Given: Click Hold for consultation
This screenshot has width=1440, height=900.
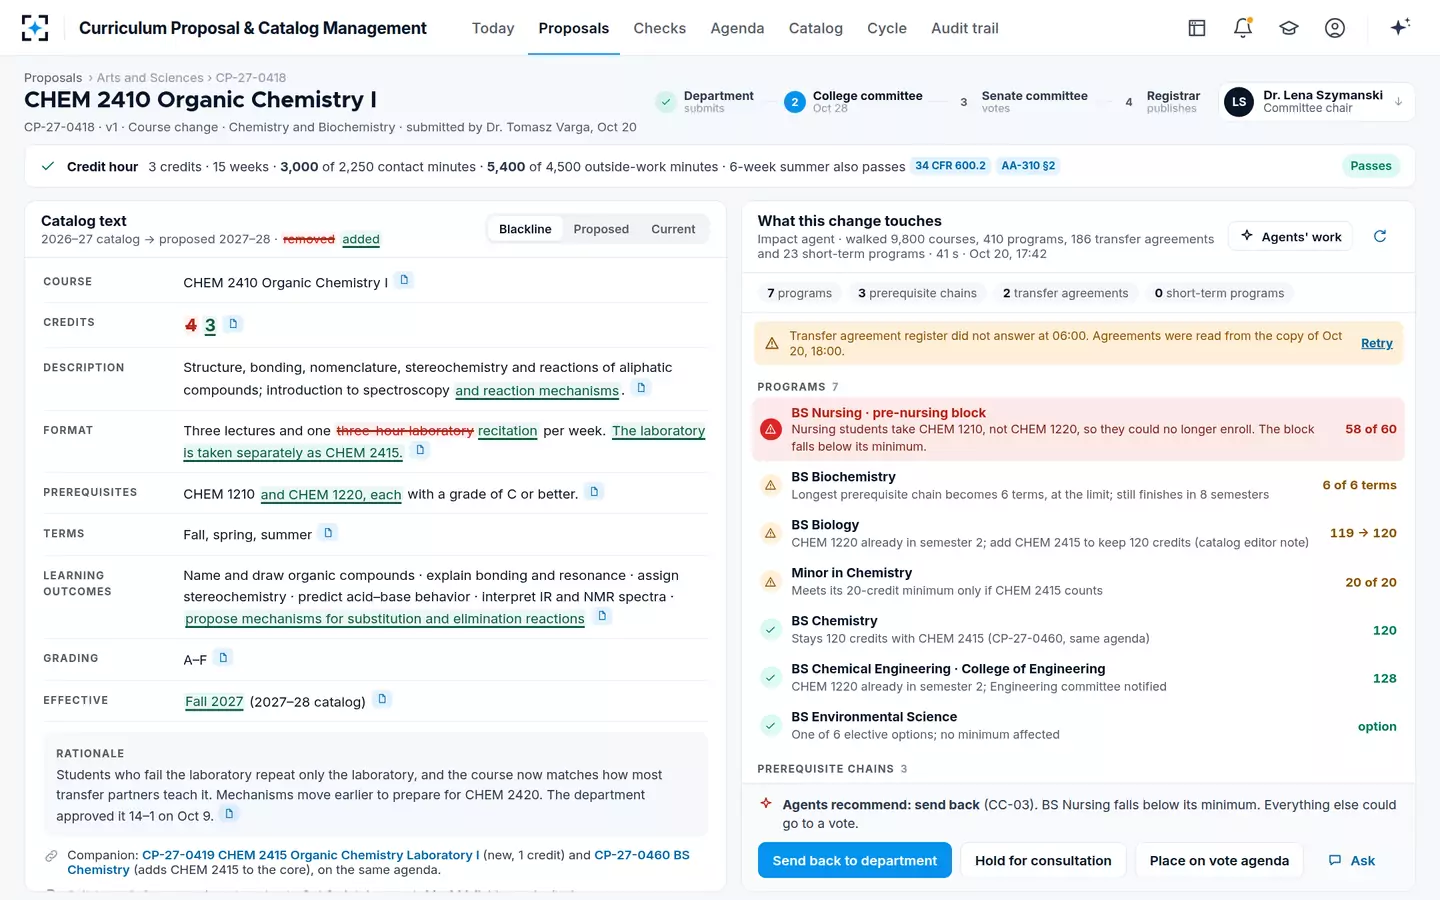Looking at the screenshot, I should coord(1043,860).
